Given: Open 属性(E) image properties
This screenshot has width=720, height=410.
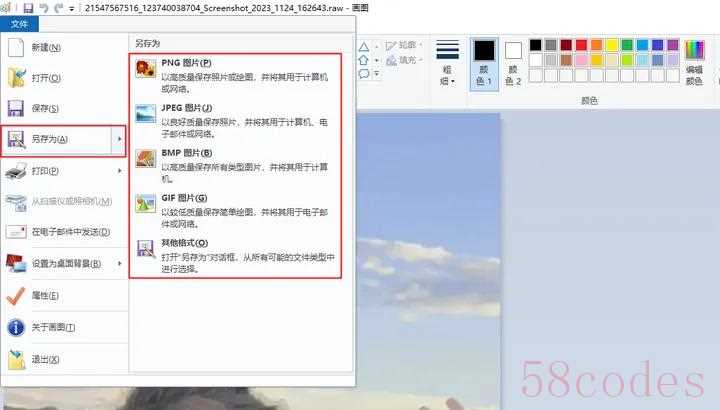Looking at the screenshot, I should coord(64,296).
